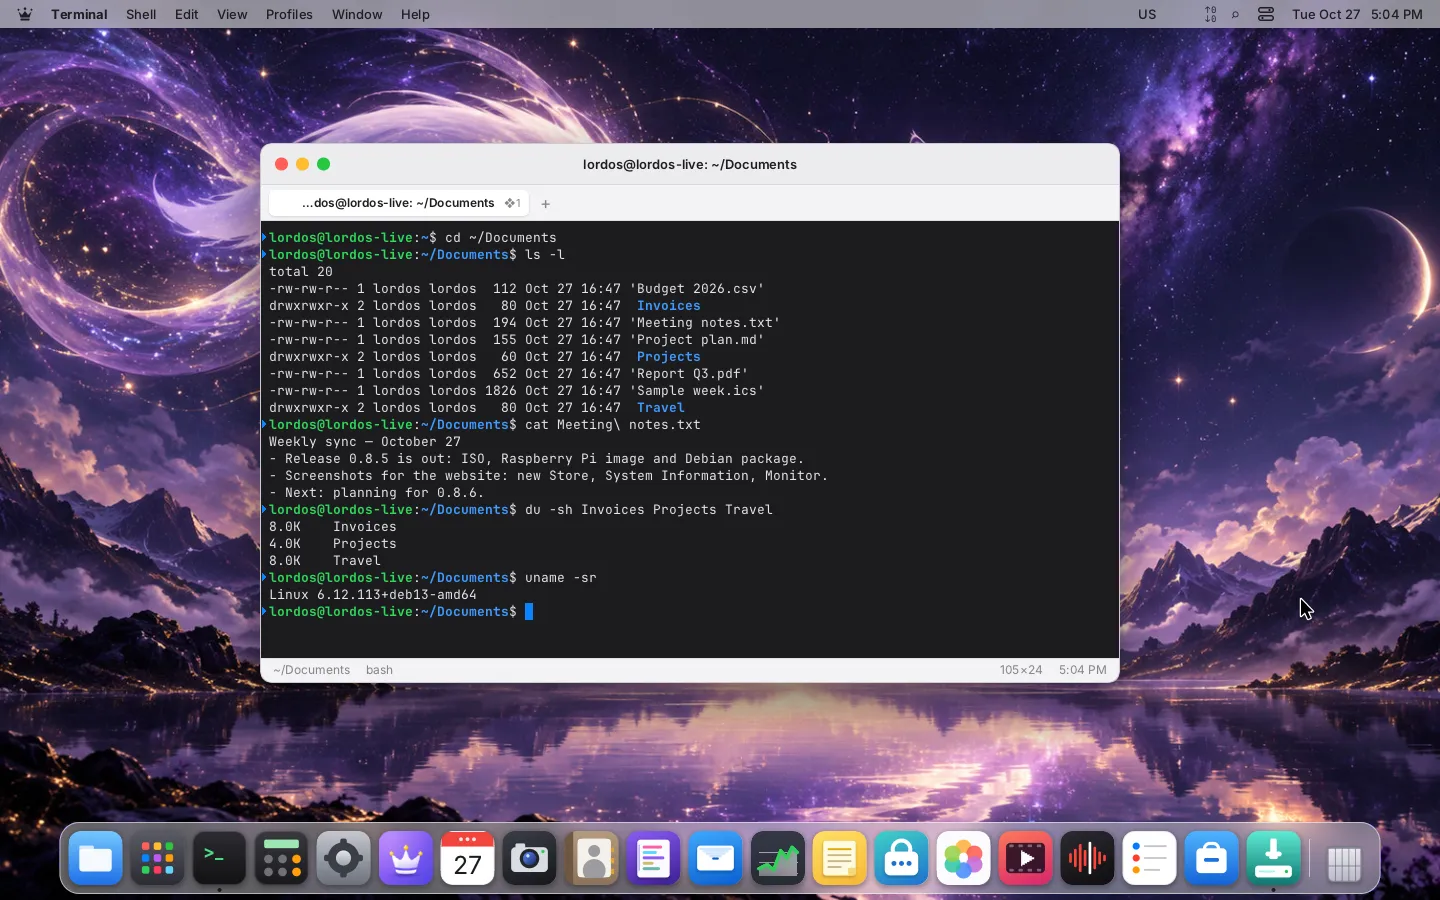Open the Edit menu
The height and width of the screenshot is (900, 1440).
click(x=187, y=14)
